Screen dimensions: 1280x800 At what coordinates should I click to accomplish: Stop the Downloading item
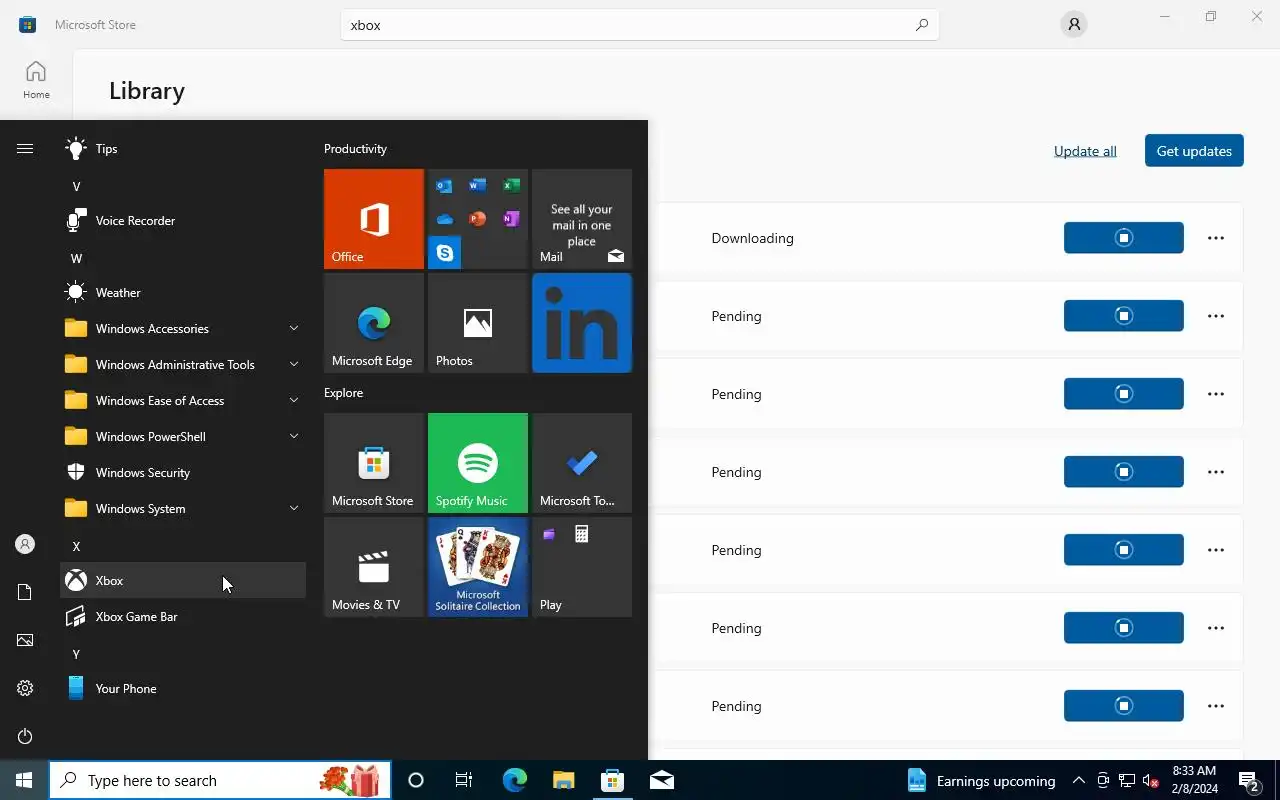[x=1124, y=238]
